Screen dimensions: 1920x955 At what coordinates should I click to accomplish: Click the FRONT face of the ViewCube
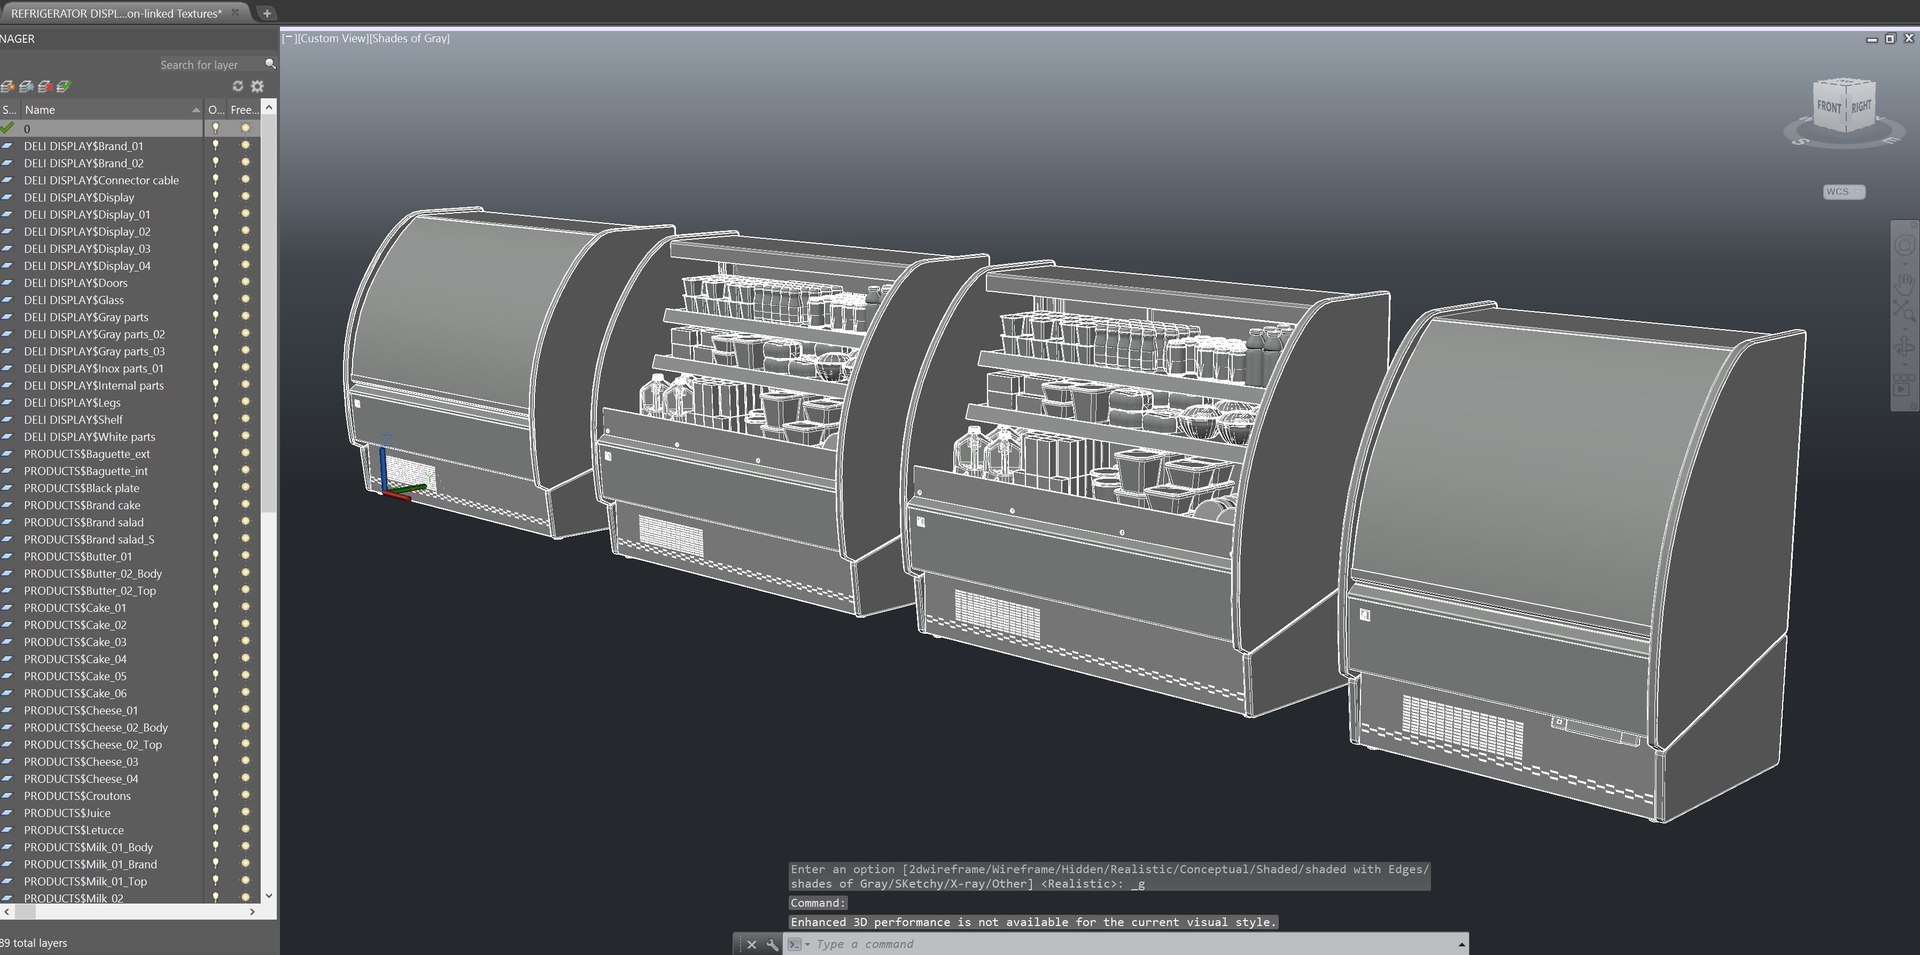point(1829,107)
